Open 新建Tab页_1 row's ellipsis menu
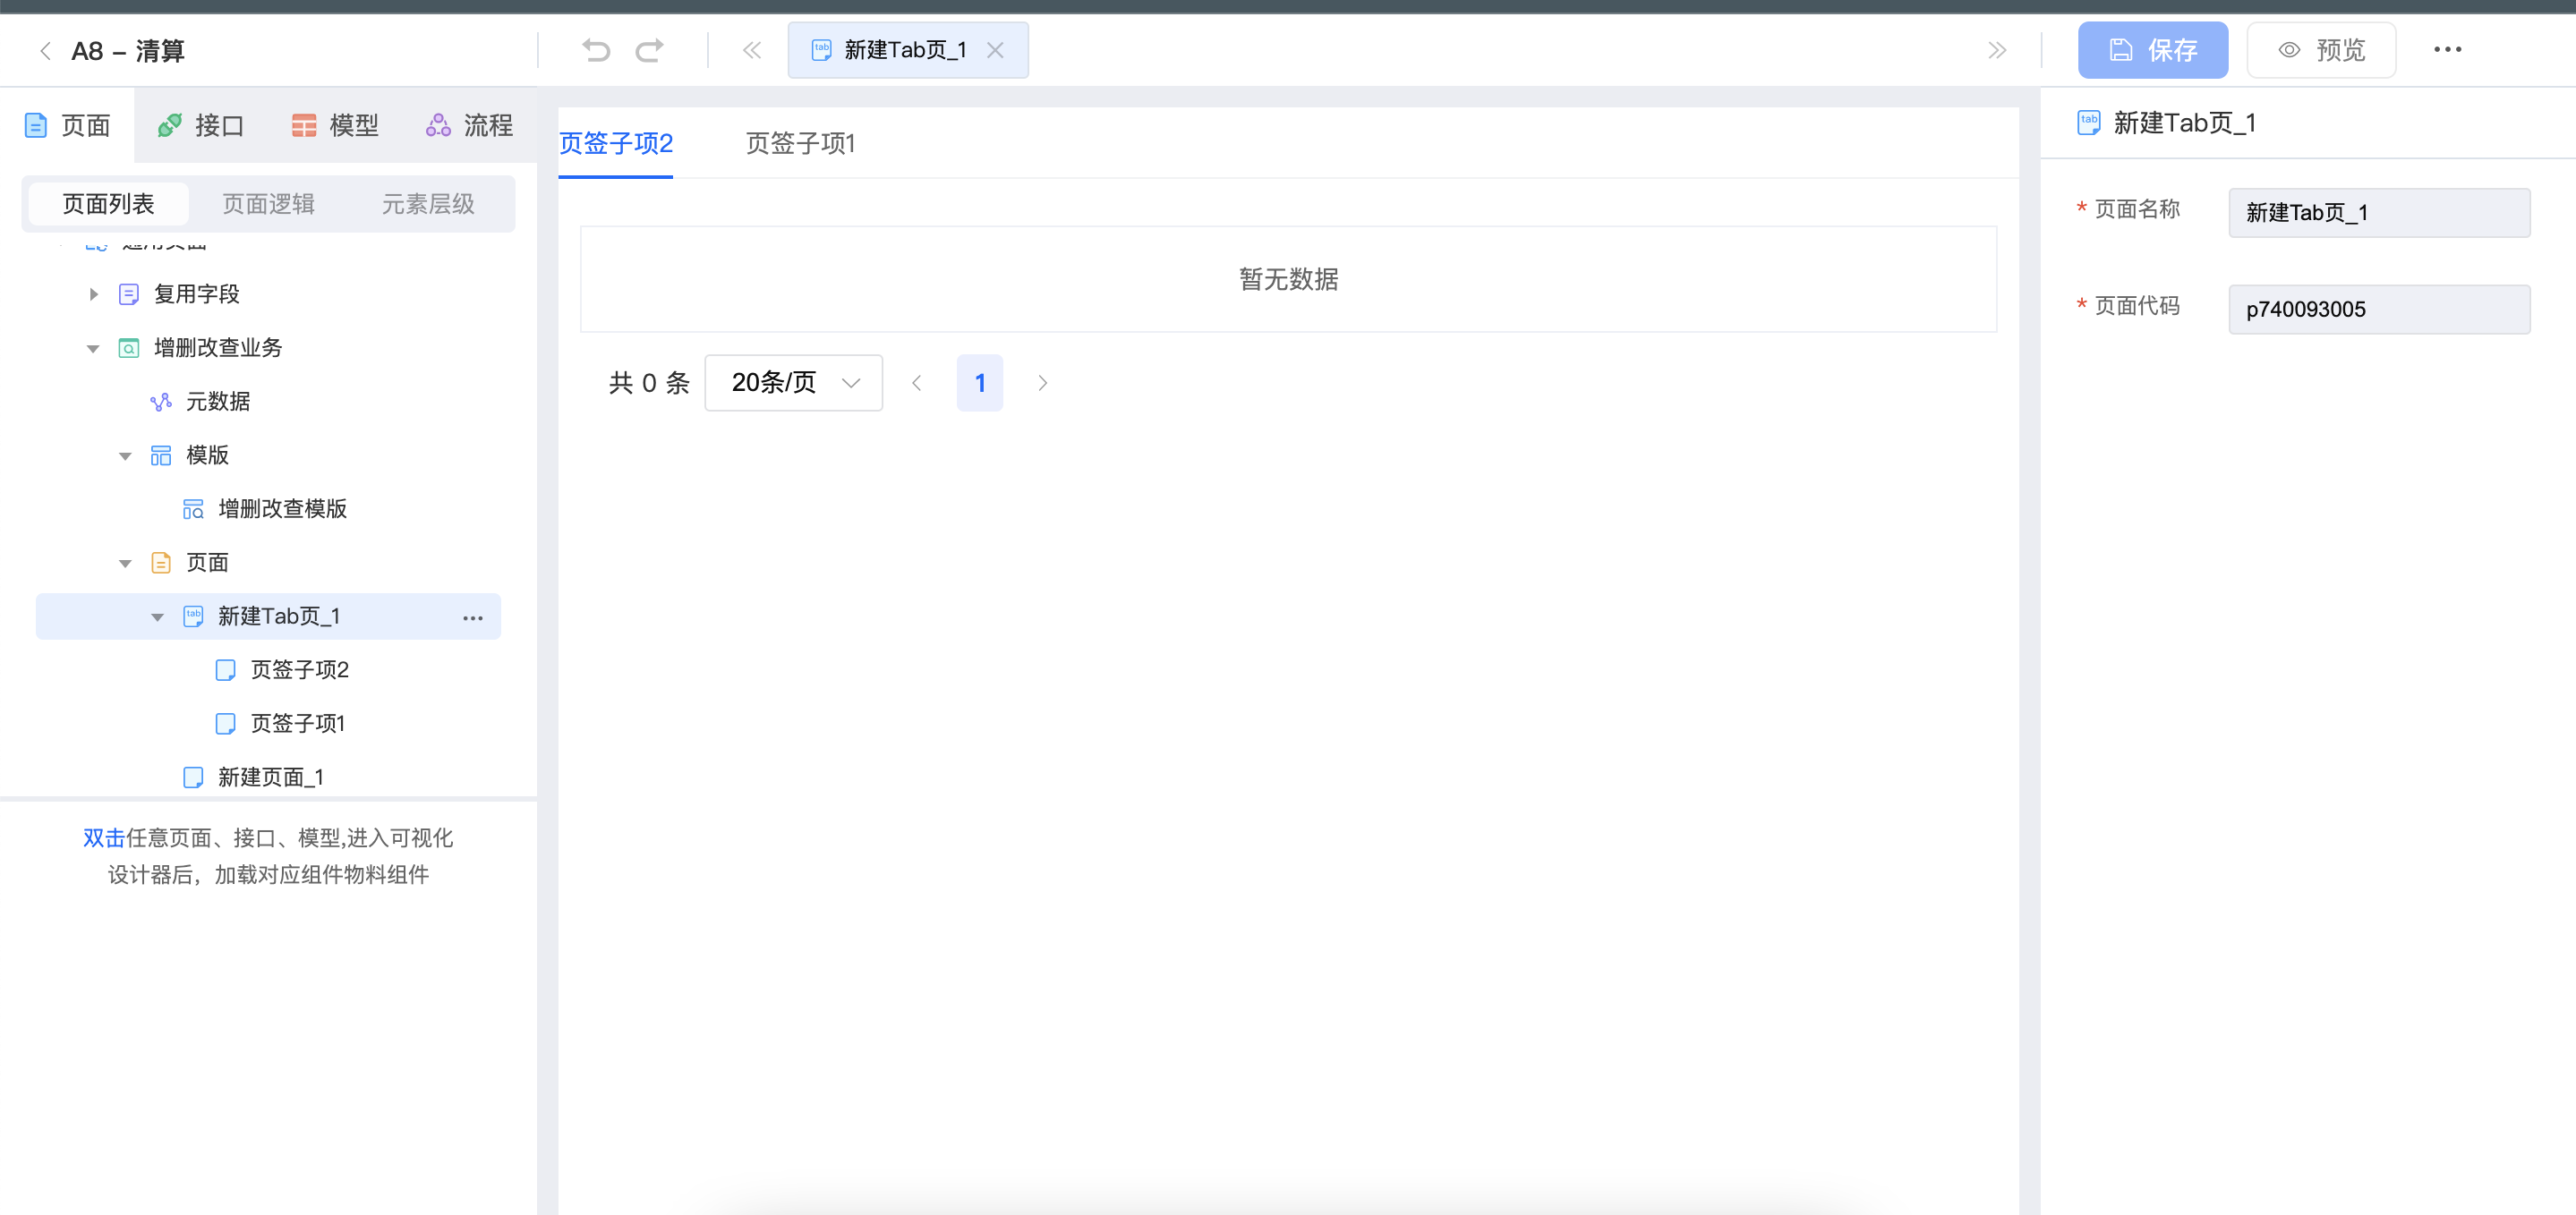Screen dimensions: 2576x1215 pos(473,618)
